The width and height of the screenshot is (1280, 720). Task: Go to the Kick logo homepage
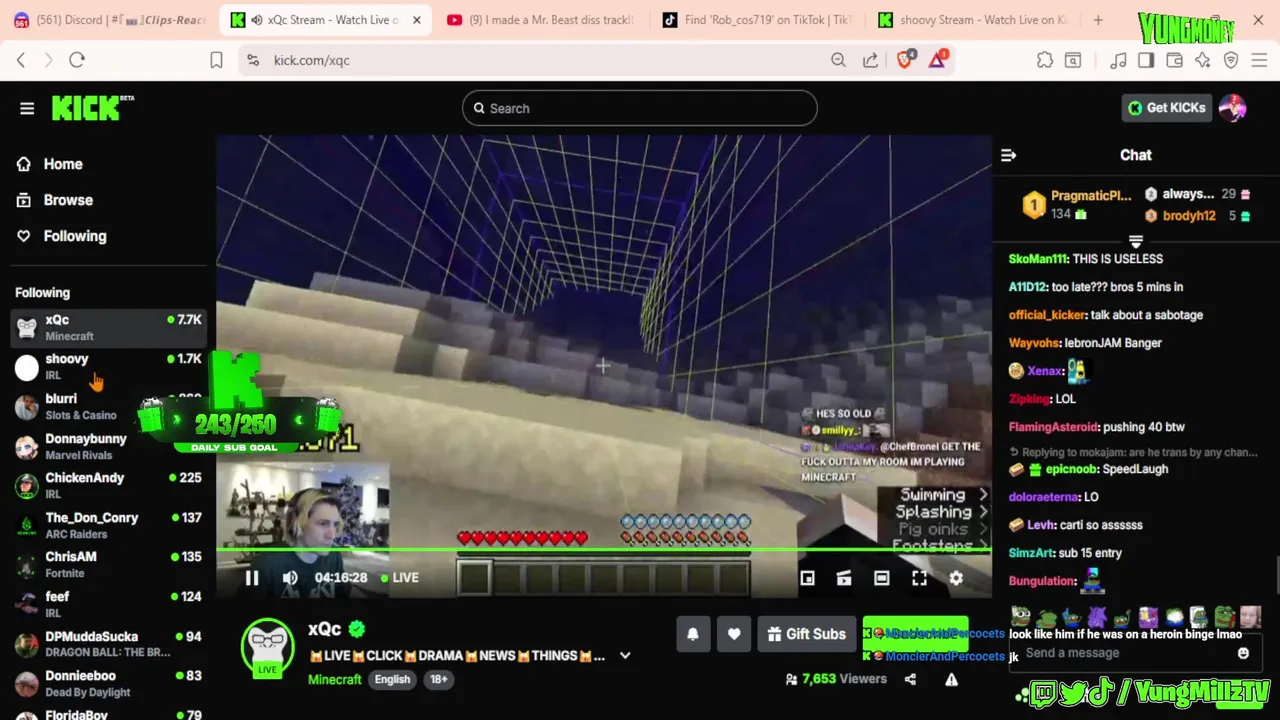click(x=92, y=107)
